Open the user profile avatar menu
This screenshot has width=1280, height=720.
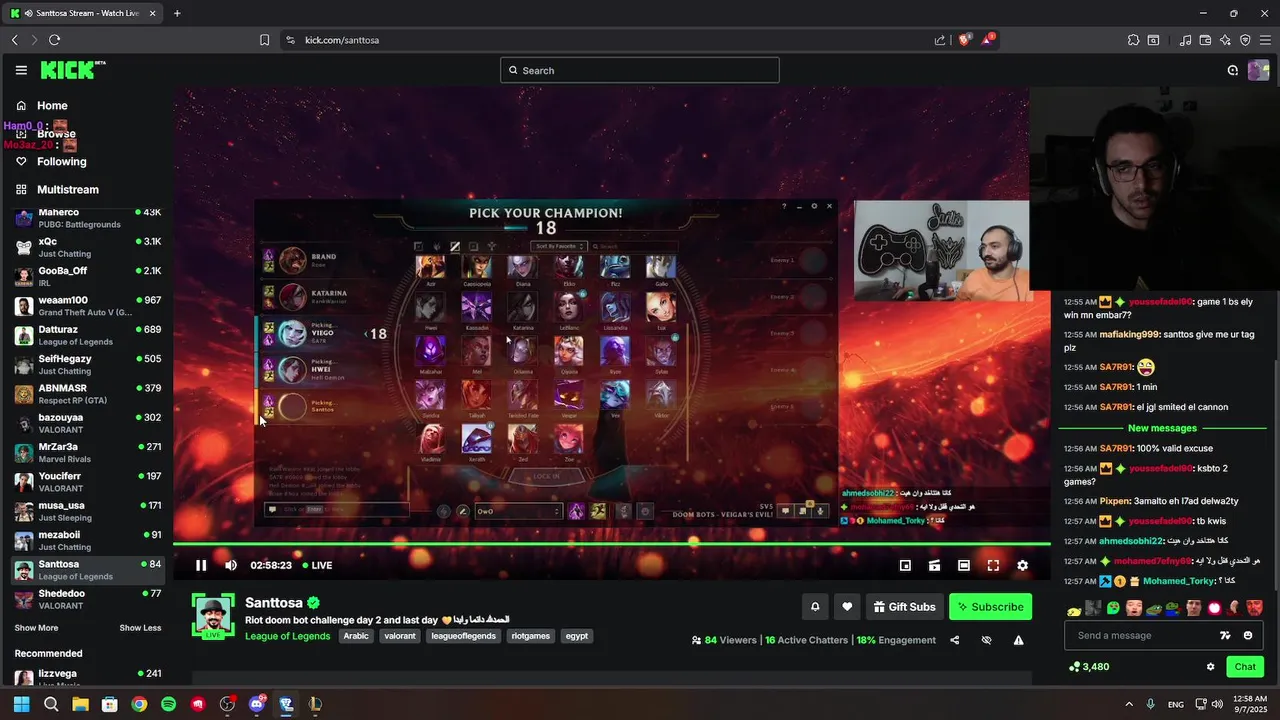pyautogui.click(x=1258, y=70)
